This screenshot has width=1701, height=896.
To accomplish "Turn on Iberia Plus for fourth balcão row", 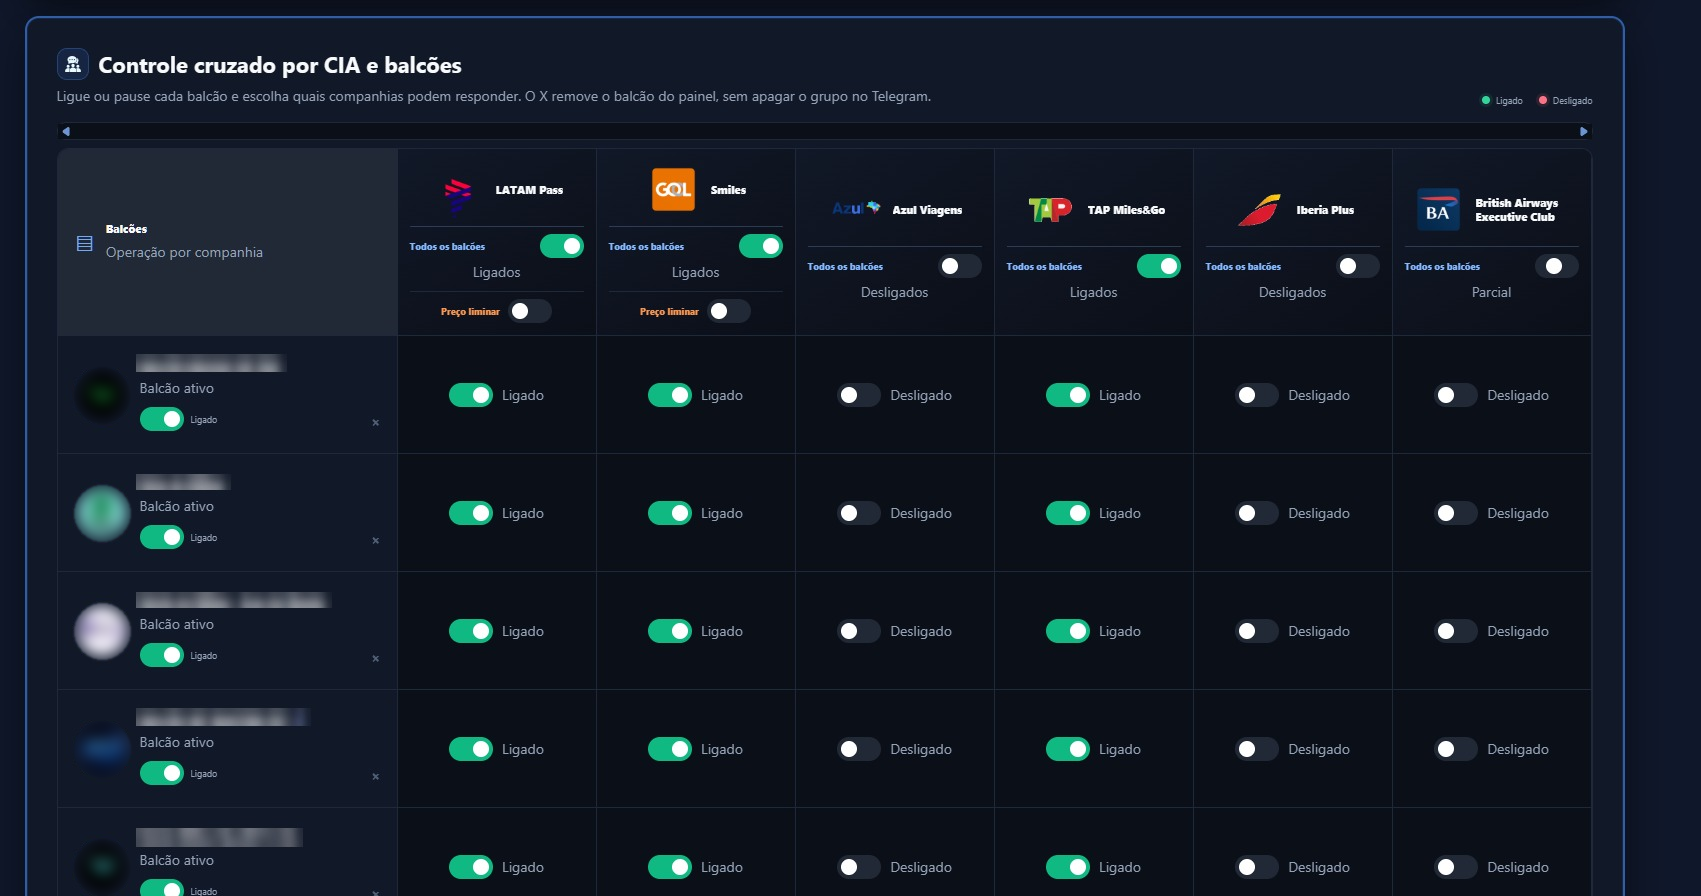I will pos(1257,749).
